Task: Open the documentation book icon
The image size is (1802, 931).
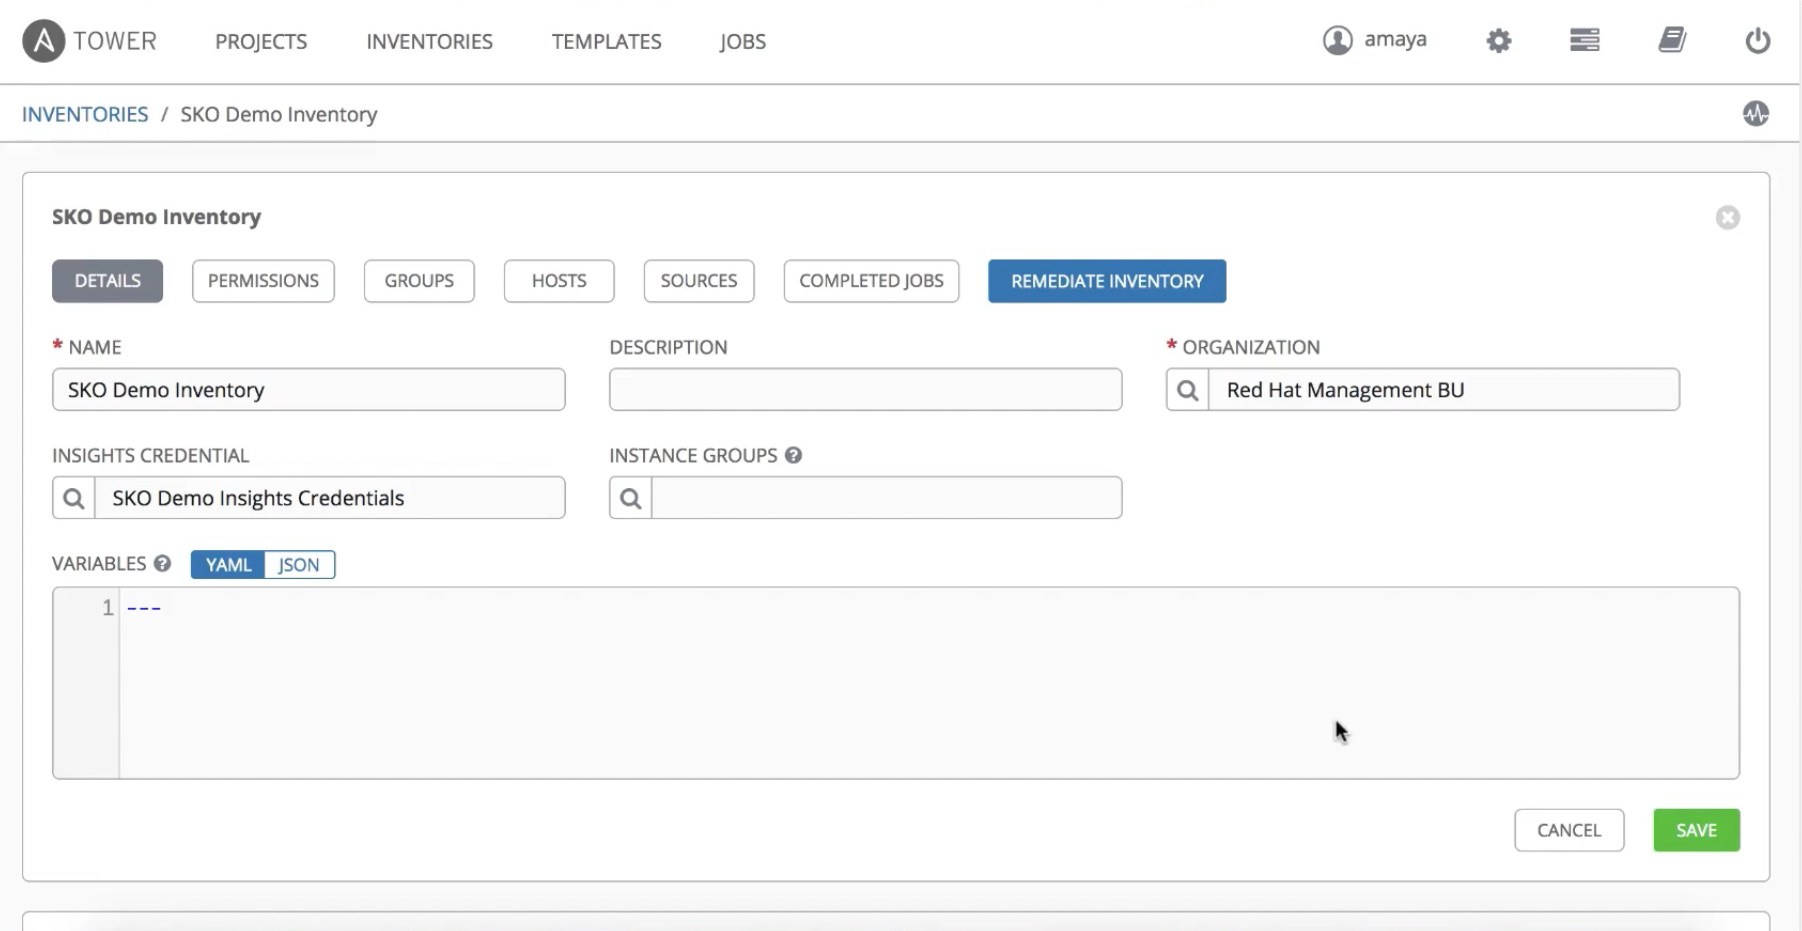Action: tap(1672, 40)
